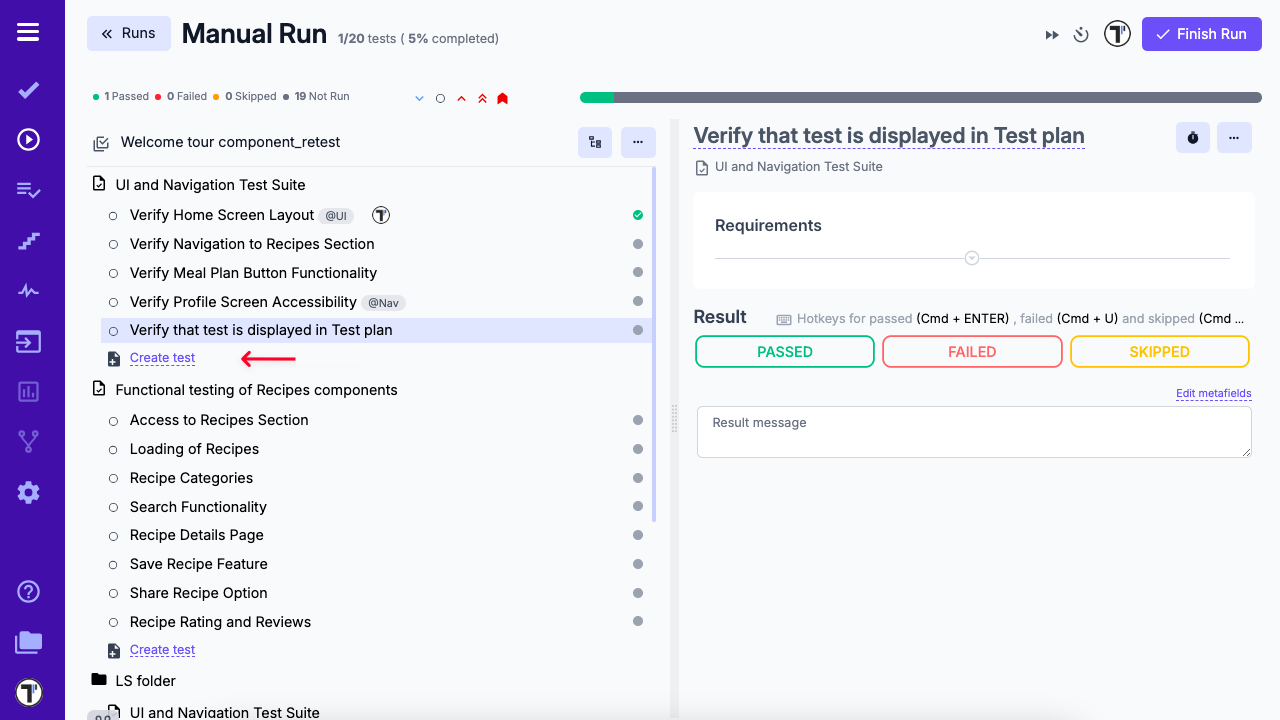
Task: Expand the Requirements section chevron
Action: click(971, 257)
